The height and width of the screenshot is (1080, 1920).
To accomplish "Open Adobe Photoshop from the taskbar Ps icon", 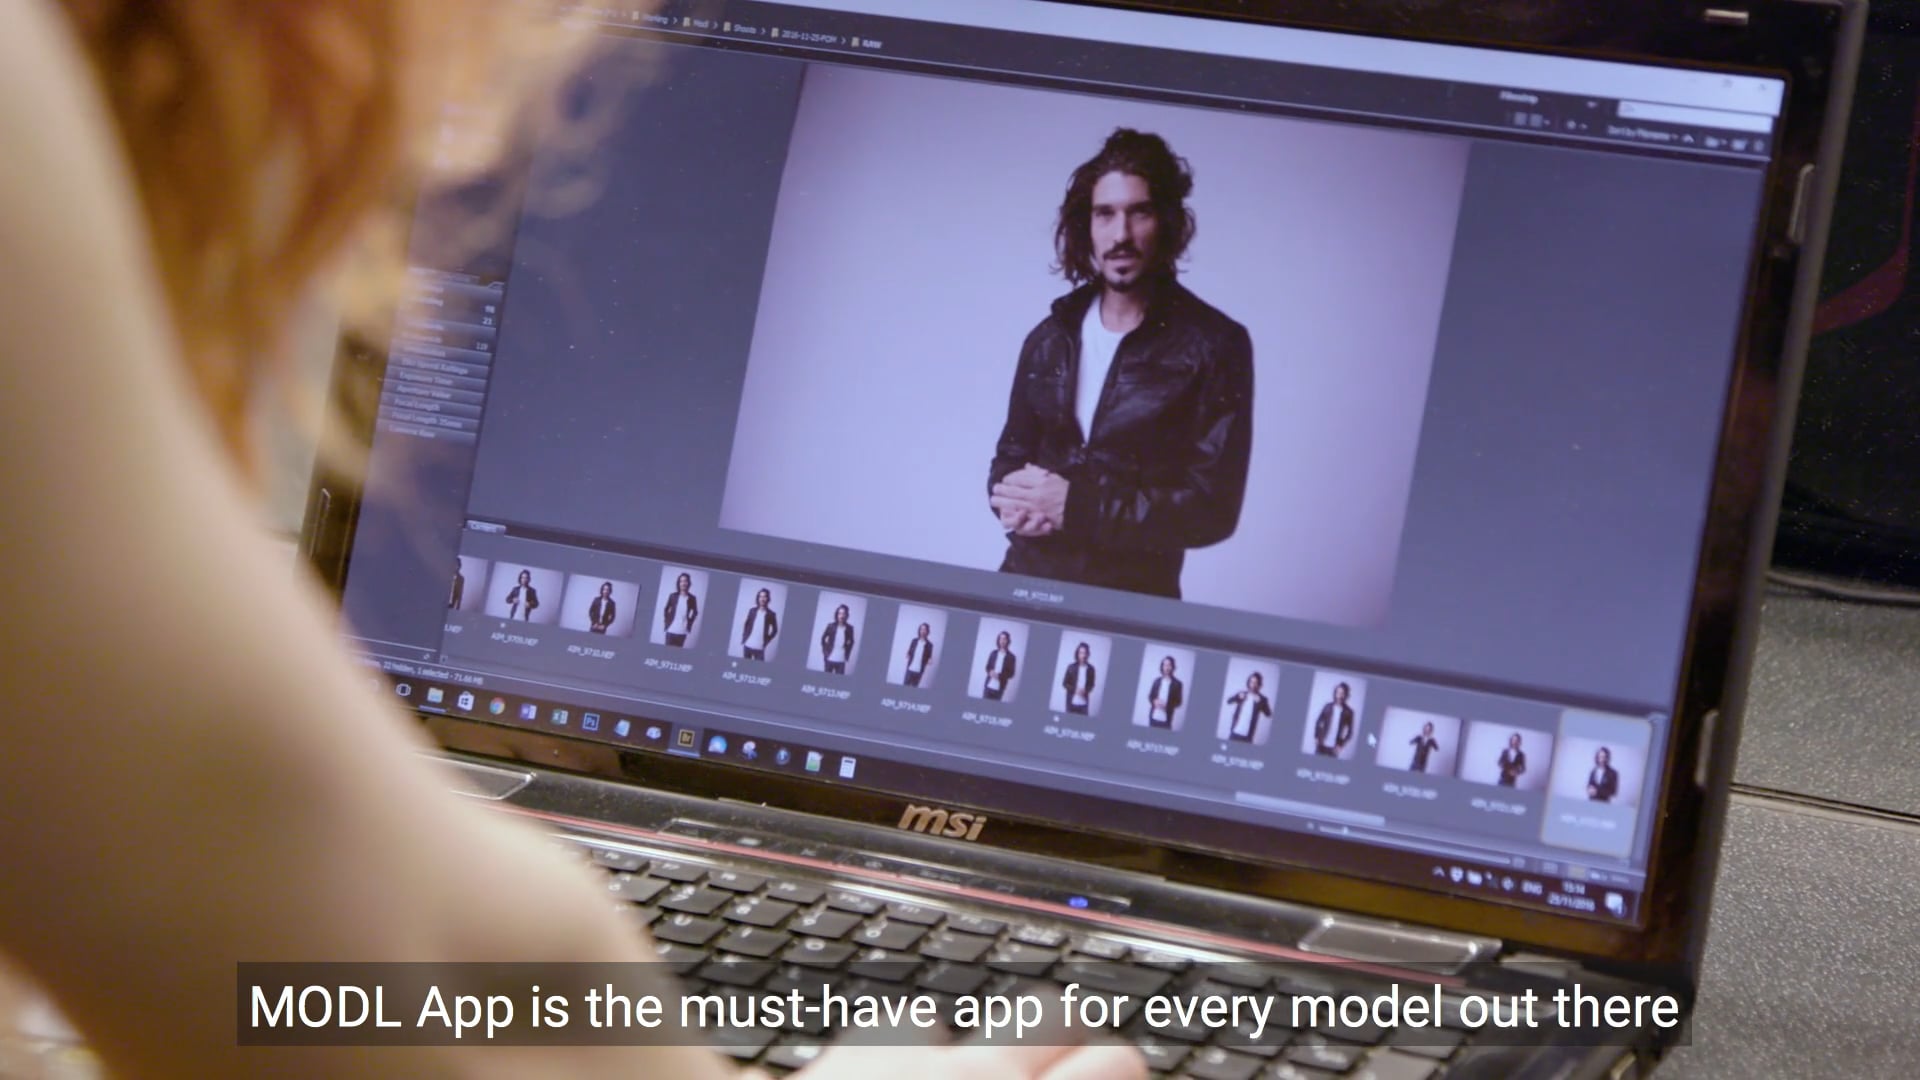I will coord(591,722).
